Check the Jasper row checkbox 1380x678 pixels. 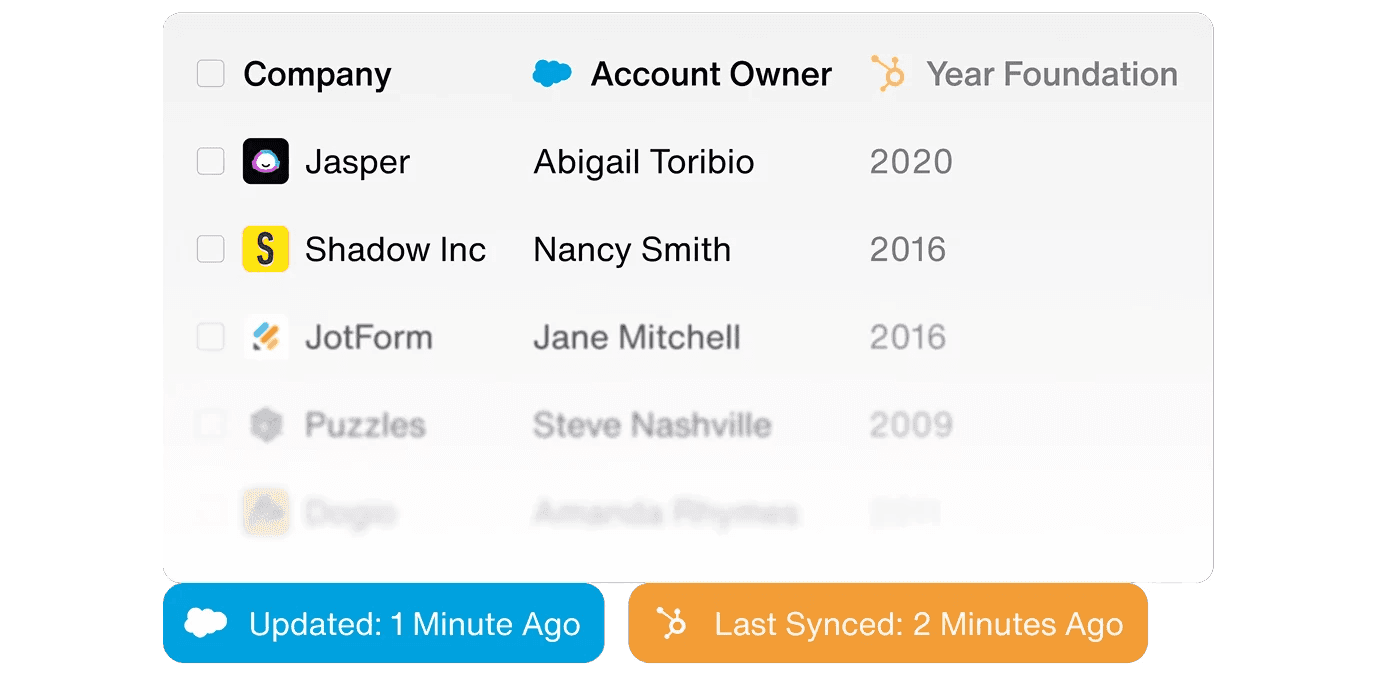(x=210, y=161)
